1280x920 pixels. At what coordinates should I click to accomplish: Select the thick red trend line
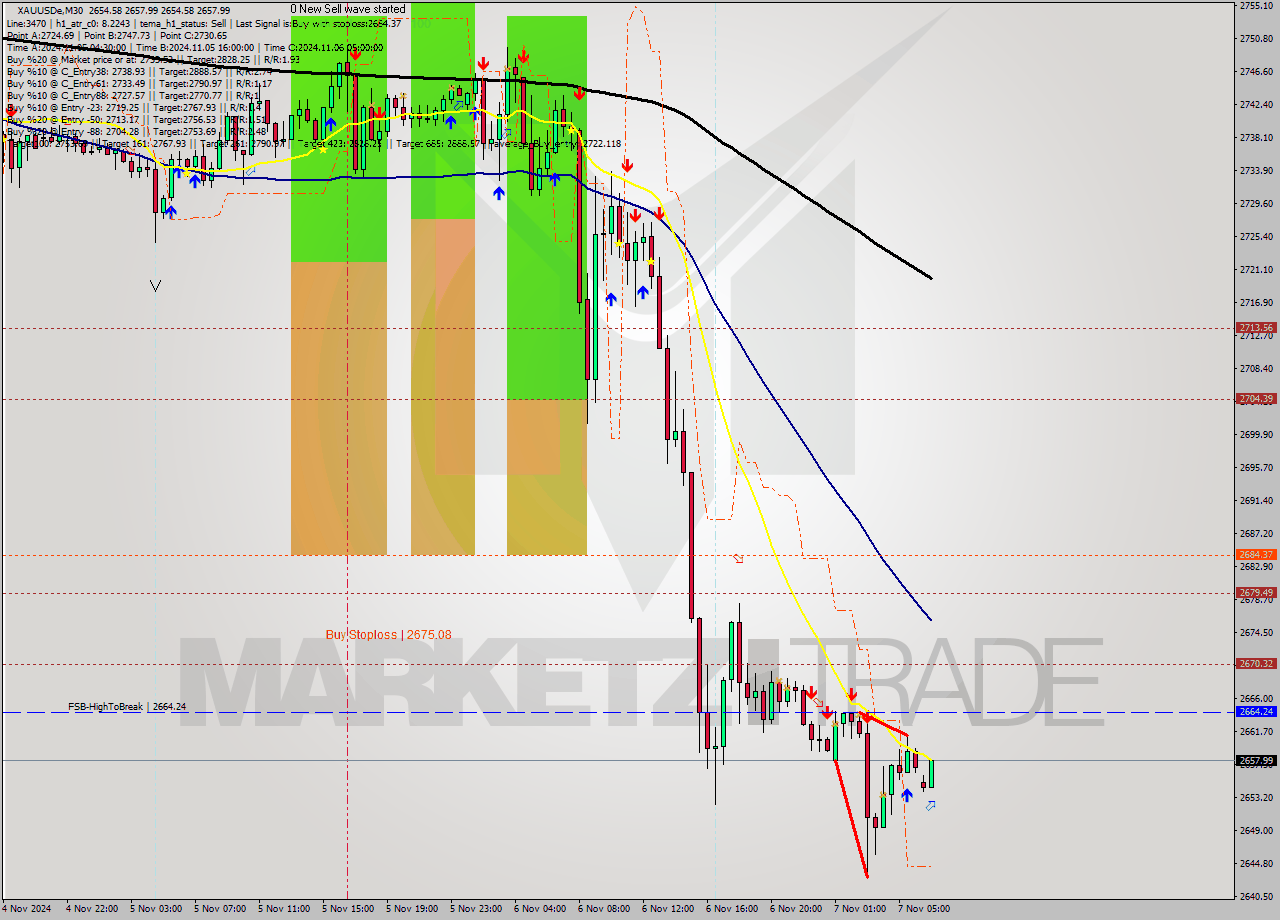851,817
